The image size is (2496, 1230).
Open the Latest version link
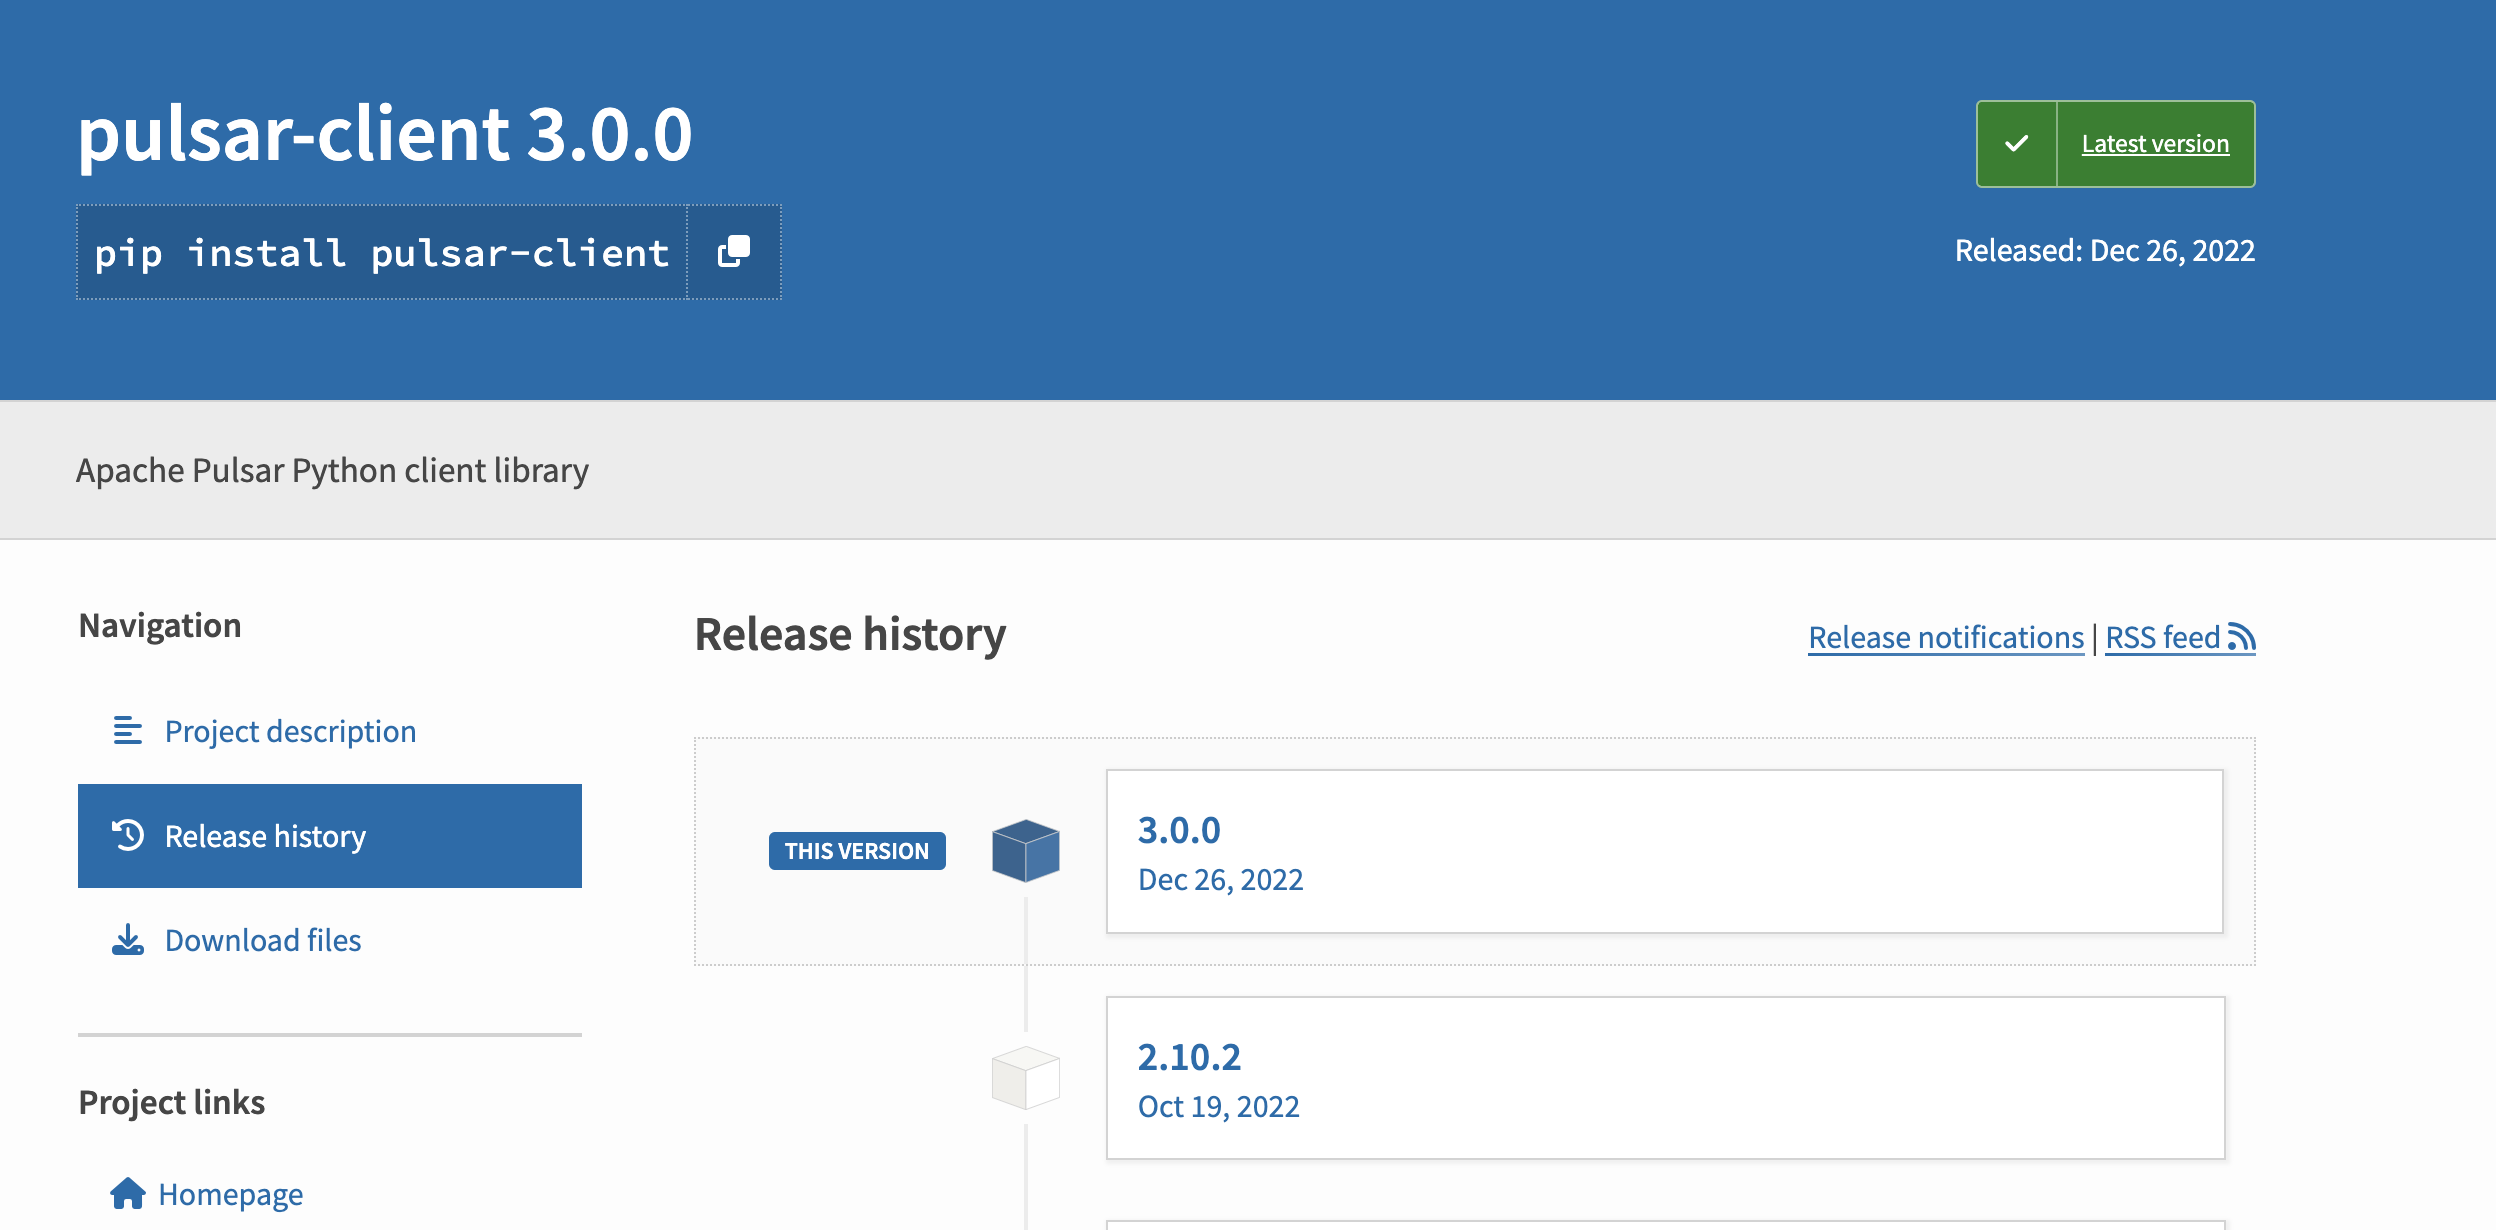coord(2155,144)
